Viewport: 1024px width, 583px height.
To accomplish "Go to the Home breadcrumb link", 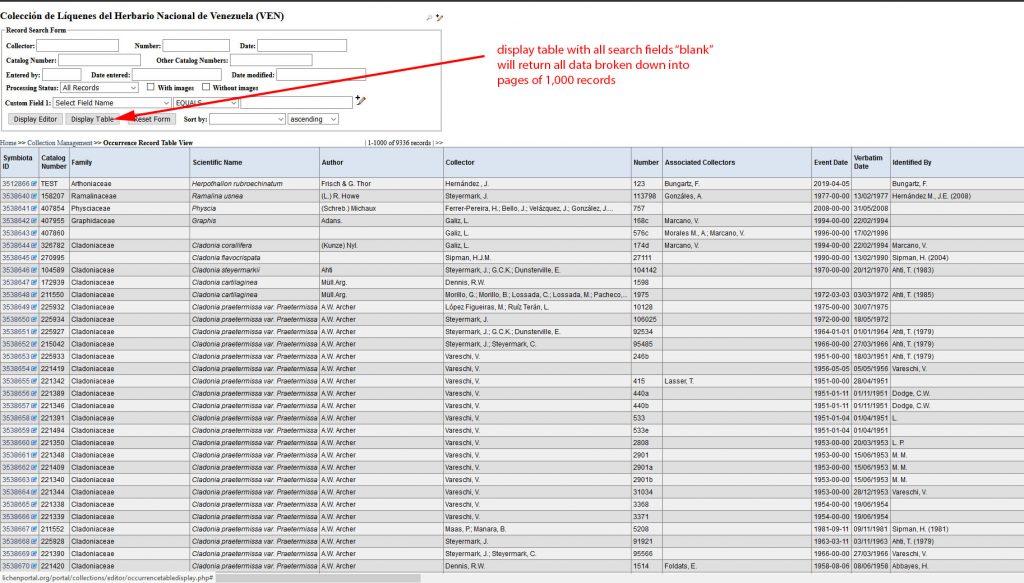I will pos(8,143).
